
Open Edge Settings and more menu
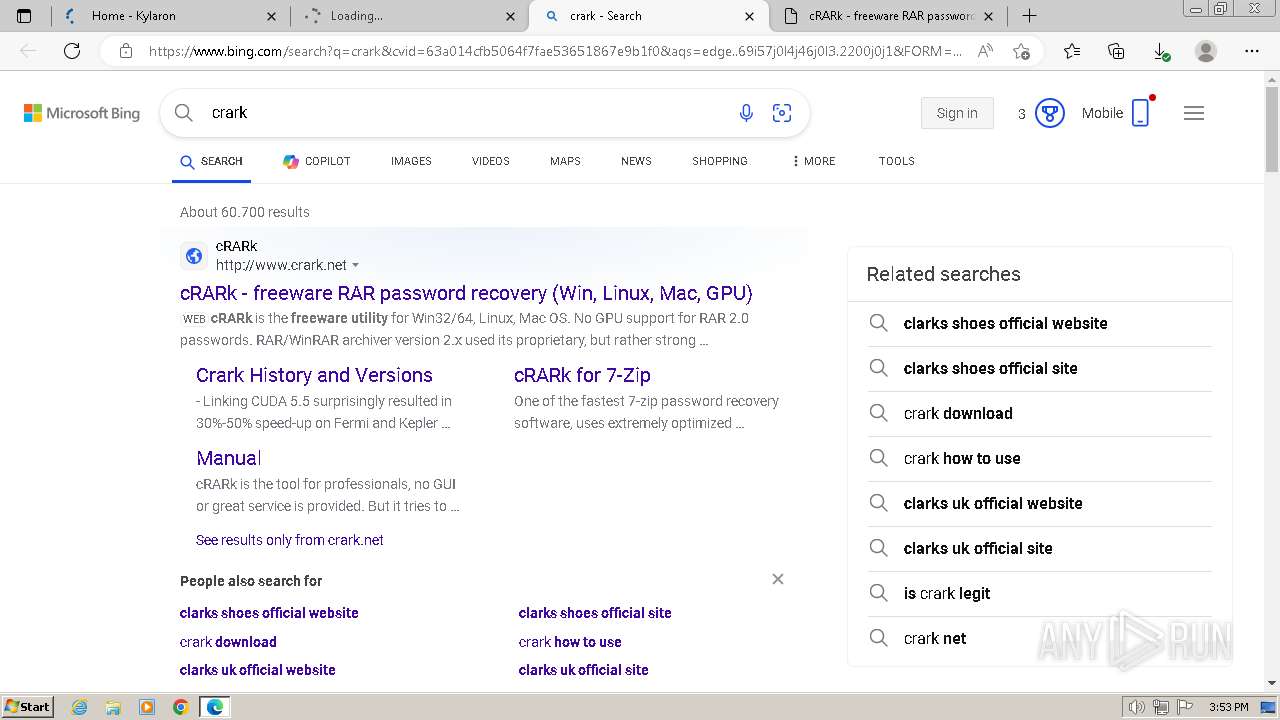click(x=1251, y=51)
